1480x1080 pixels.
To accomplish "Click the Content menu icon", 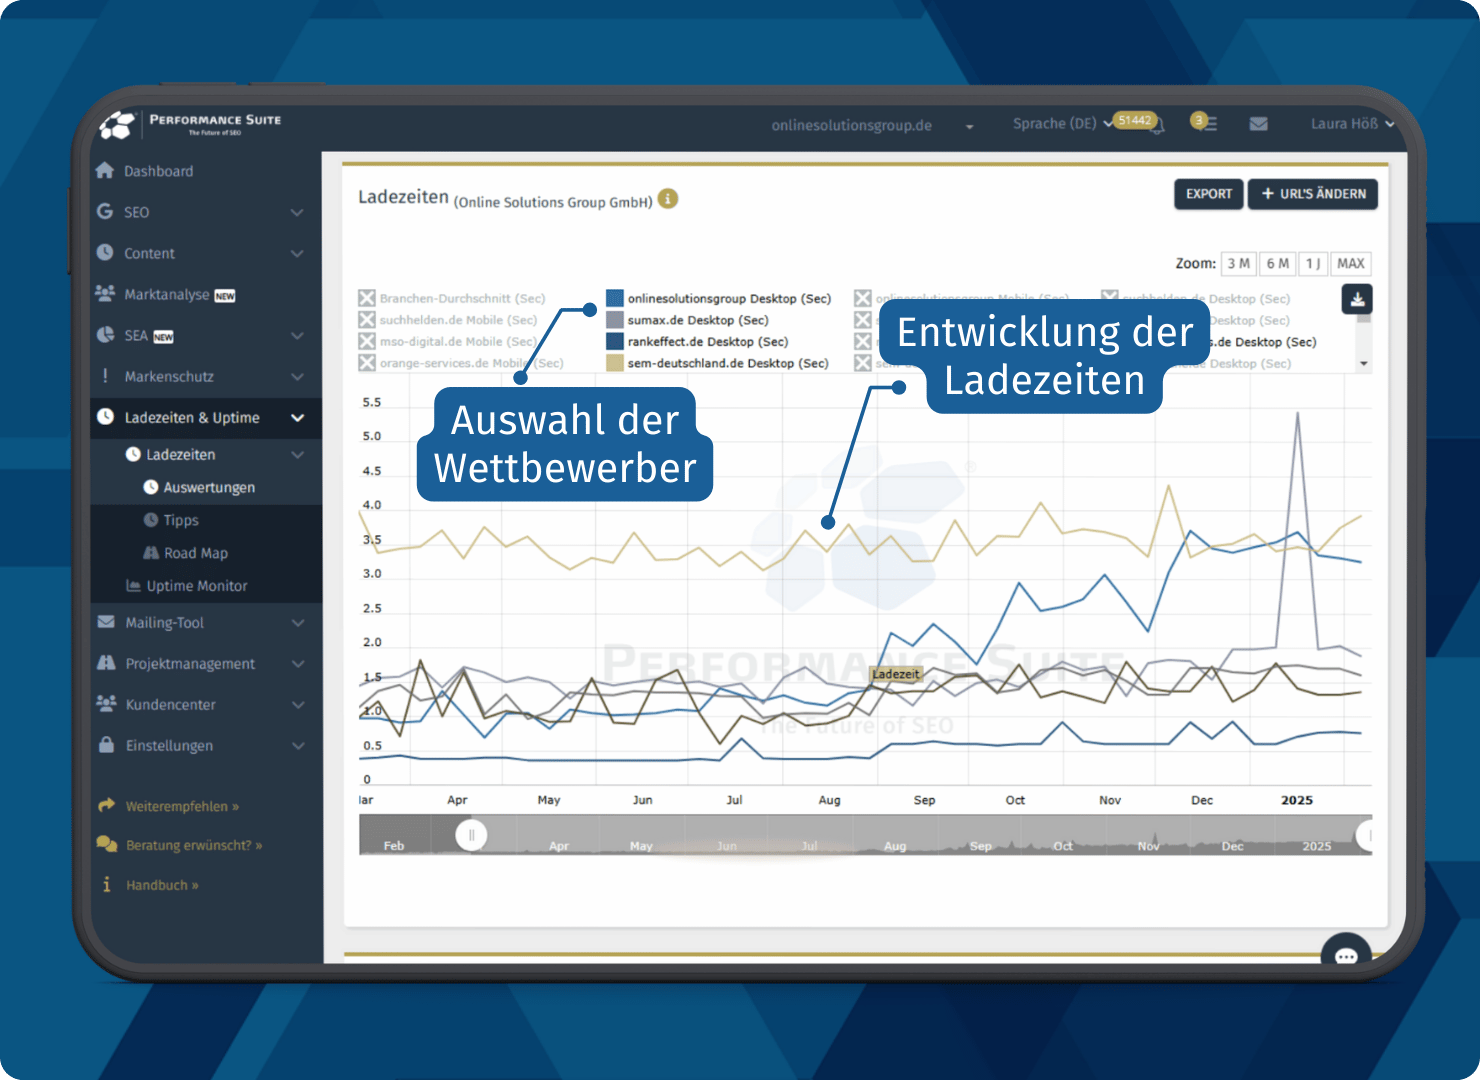I will click(105, 252).
